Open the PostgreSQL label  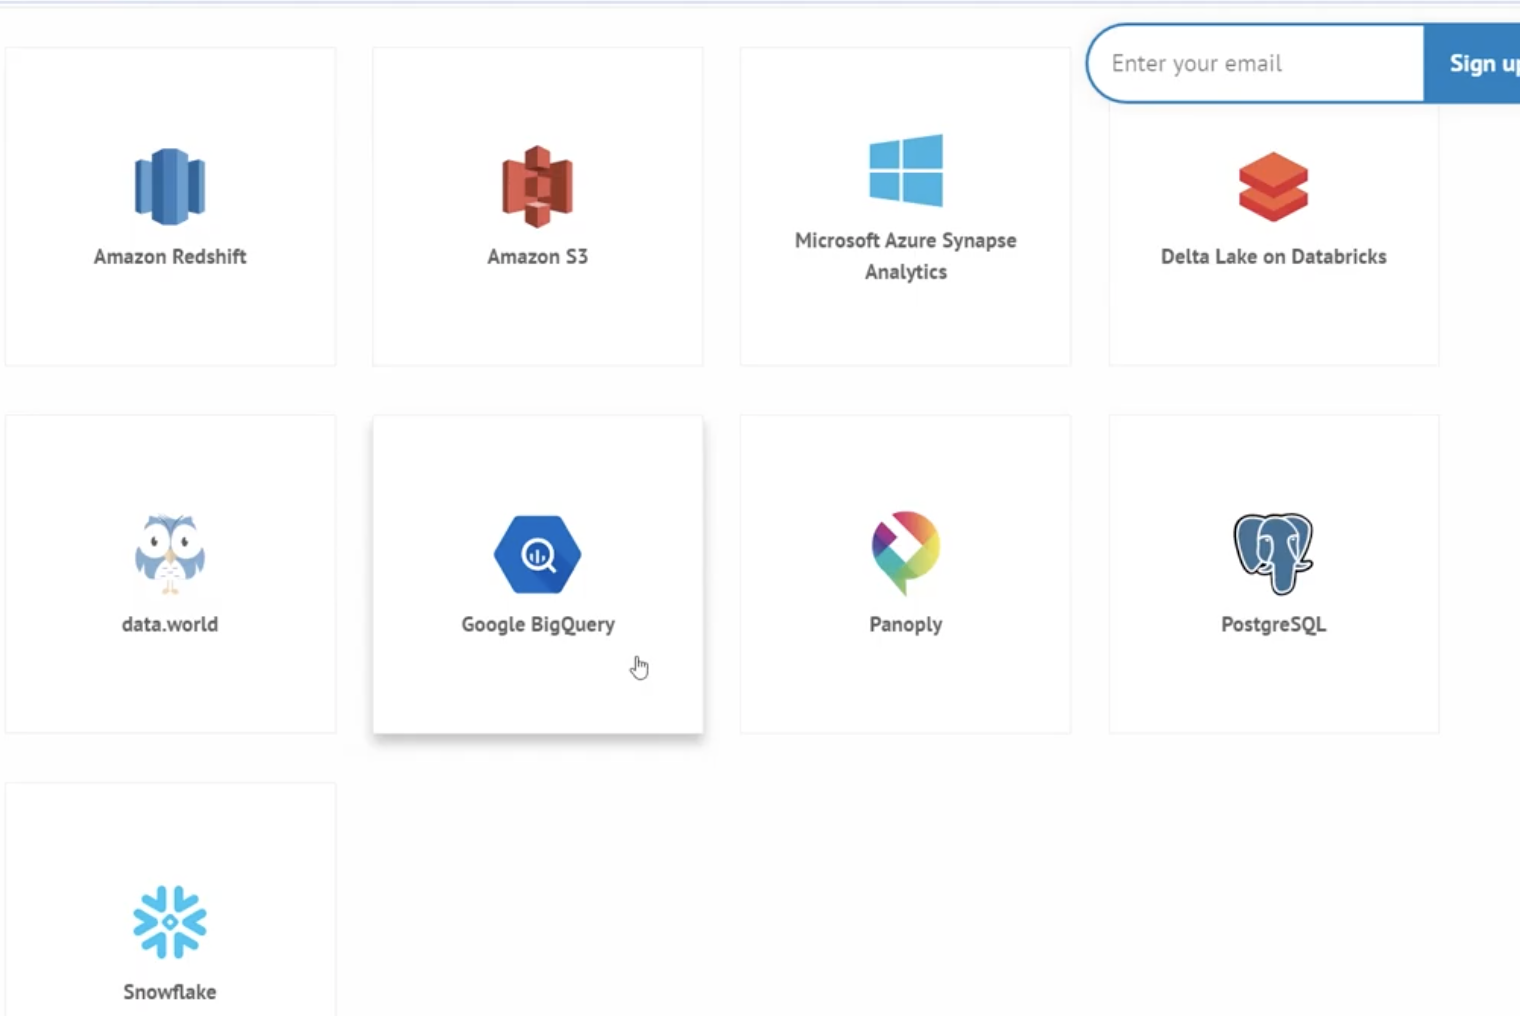pos(1273,624)
